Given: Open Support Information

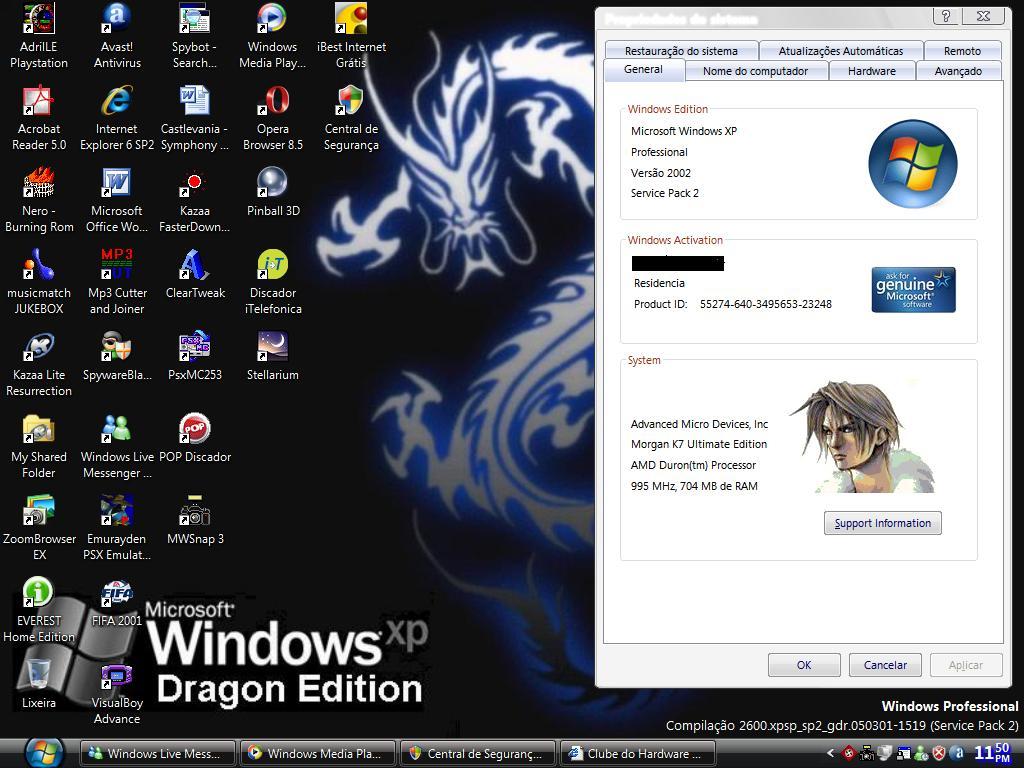Looking at the screenshot, I should pyautogui.click(x=882, y=523).
